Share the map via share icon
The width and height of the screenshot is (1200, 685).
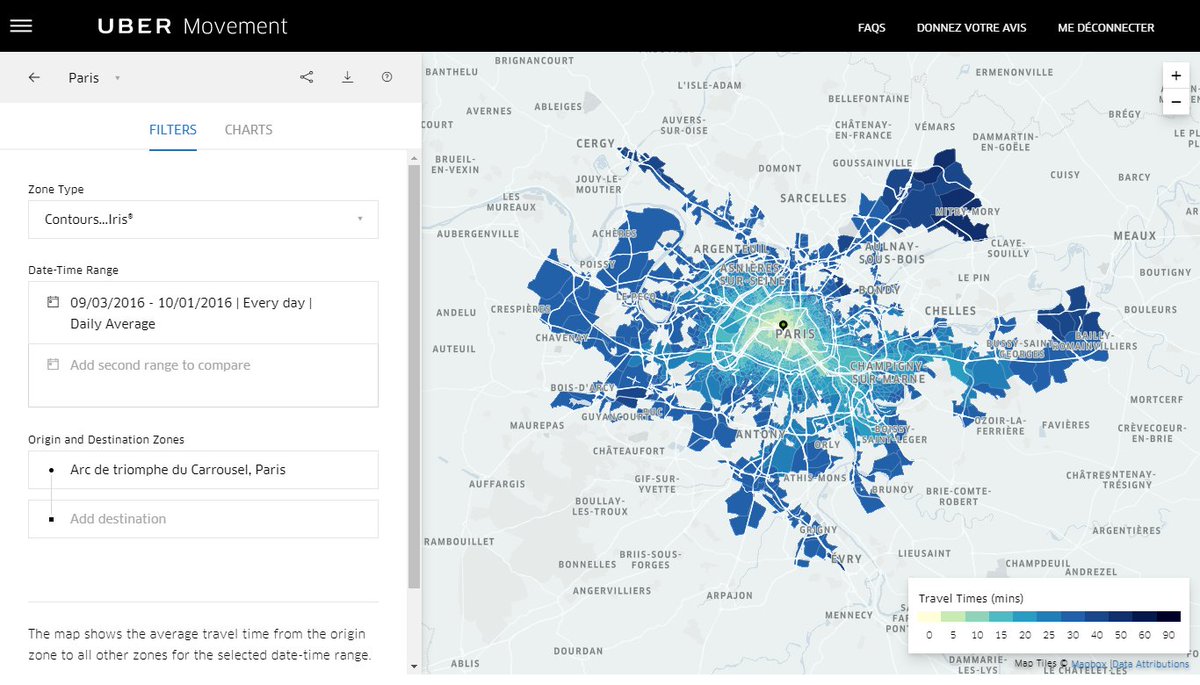pyautogui.click(x=307, y=77)
